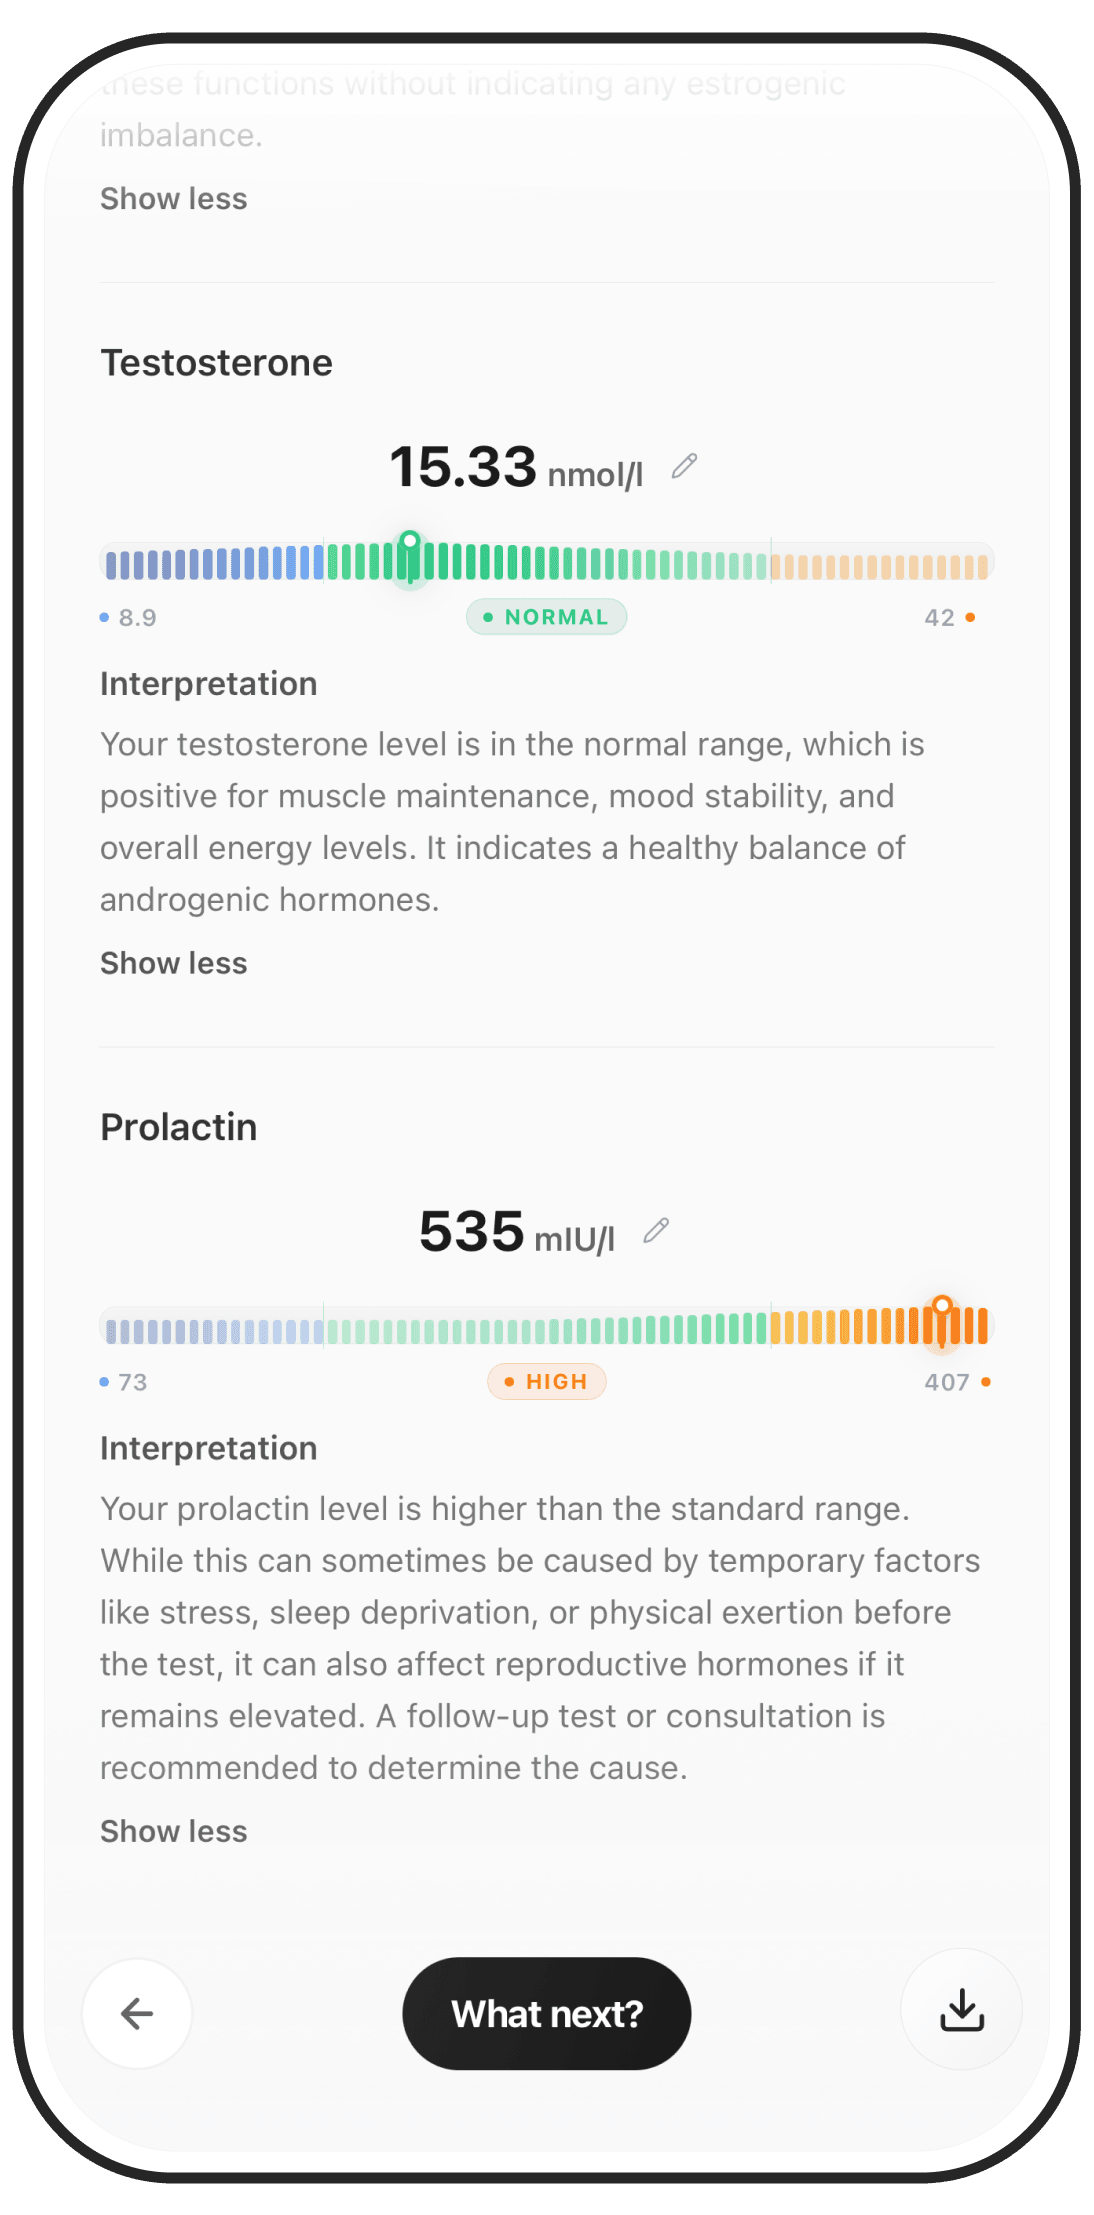This screenshot has height=2215, width=1094.
Task: Tap the NORMAL status badge
Action: point(547,617)
